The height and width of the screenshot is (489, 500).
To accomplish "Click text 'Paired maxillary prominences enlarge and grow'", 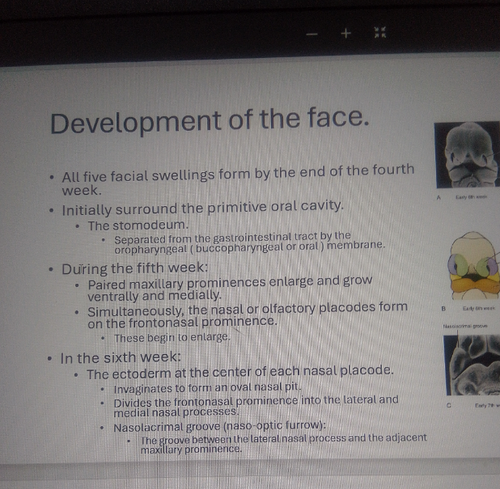I will [230, 283].
